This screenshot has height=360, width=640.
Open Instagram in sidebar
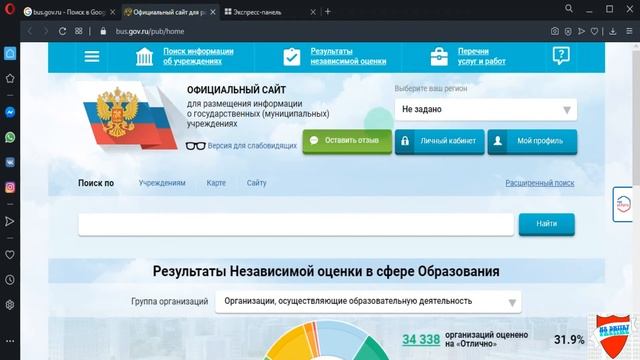point(10,187)
